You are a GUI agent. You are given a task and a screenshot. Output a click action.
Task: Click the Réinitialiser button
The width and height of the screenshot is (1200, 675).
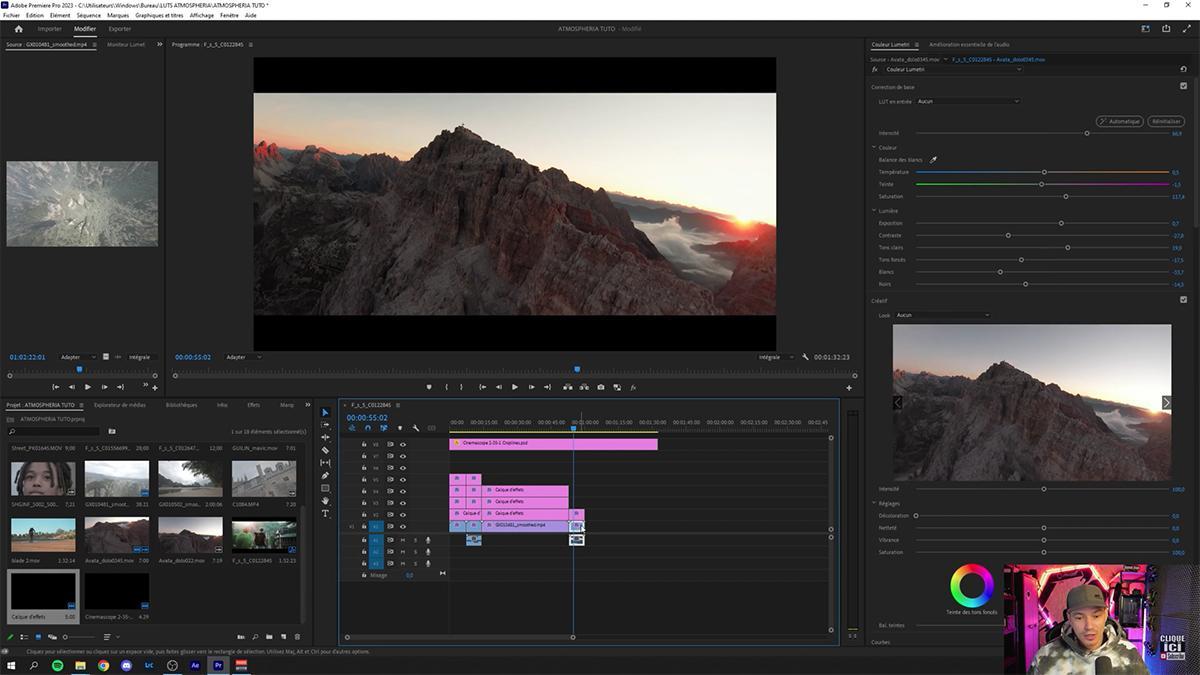click(1166, 121)
